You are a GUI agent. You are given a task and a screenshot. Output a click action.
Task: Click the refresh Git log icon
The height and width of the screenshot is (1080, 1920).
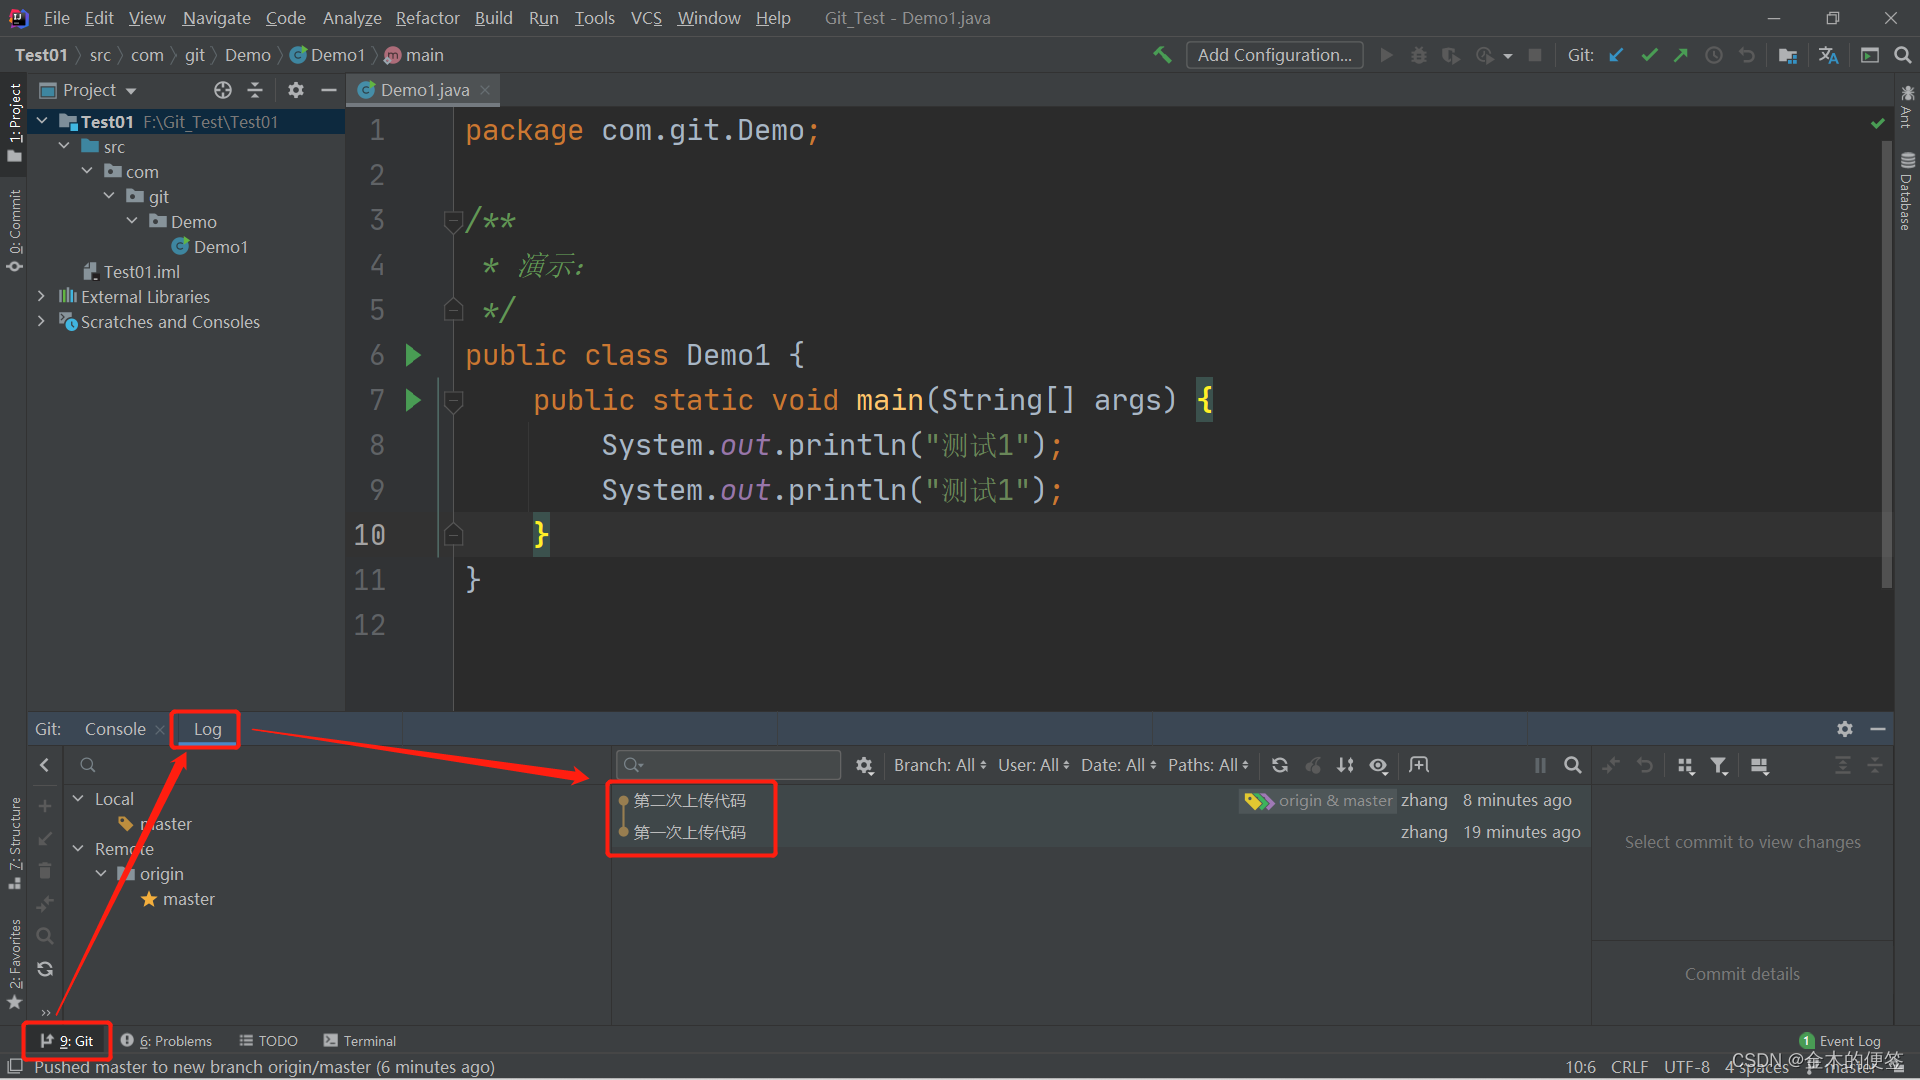[x=1278, y=765]
